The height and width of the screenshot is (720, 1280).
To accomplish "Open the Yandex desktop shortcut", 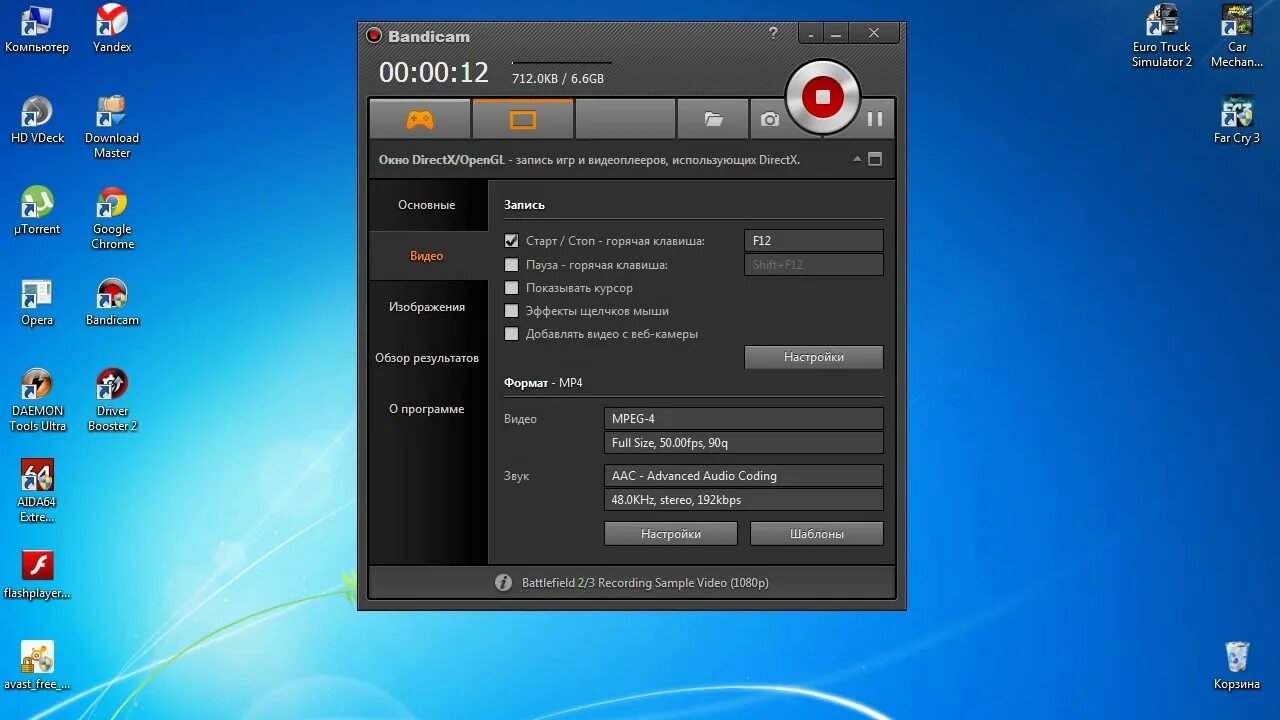I will 112,30.
